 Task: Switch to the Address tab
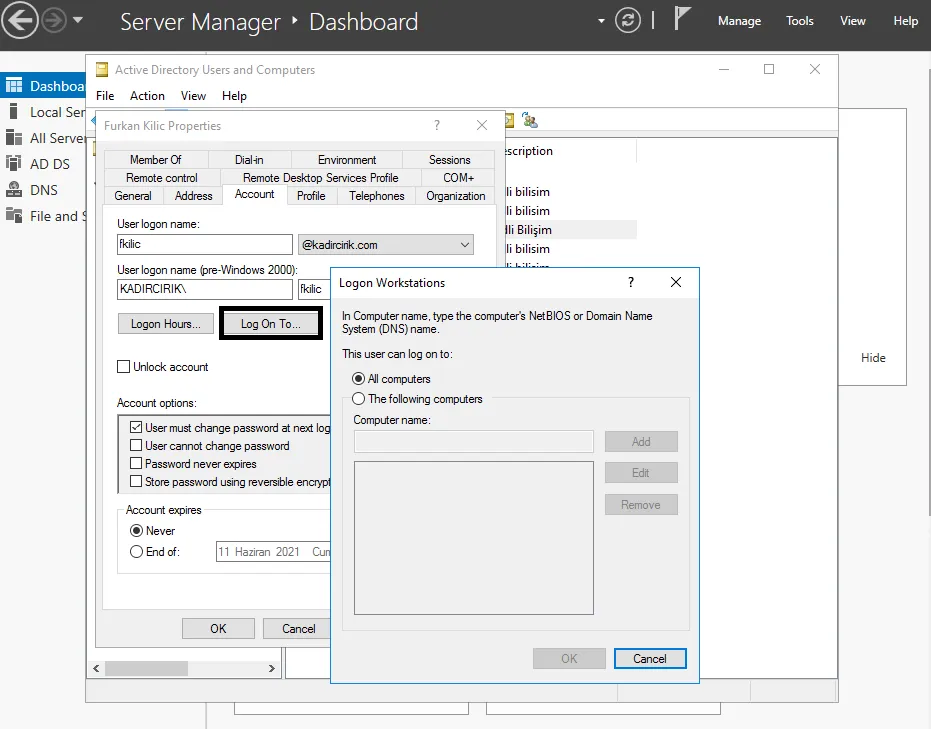[x=194, y=196]
